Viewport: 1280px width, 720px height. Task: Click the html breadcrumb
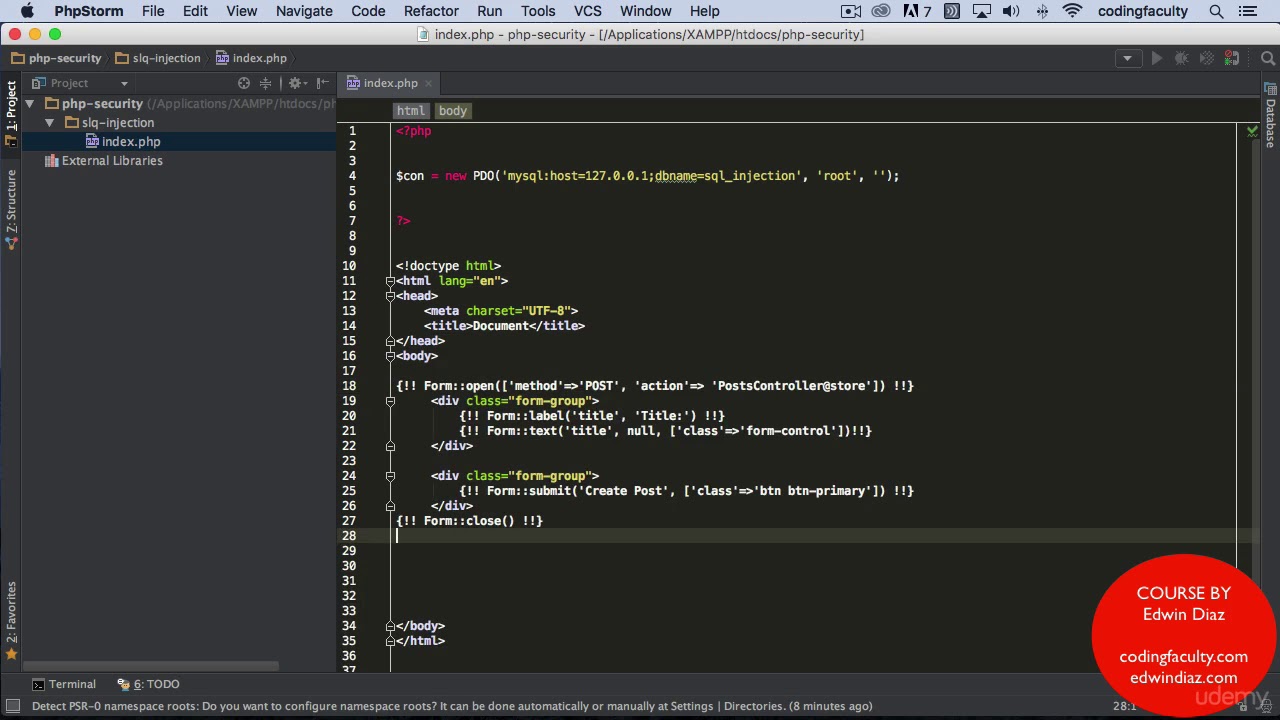coord(410,111)
